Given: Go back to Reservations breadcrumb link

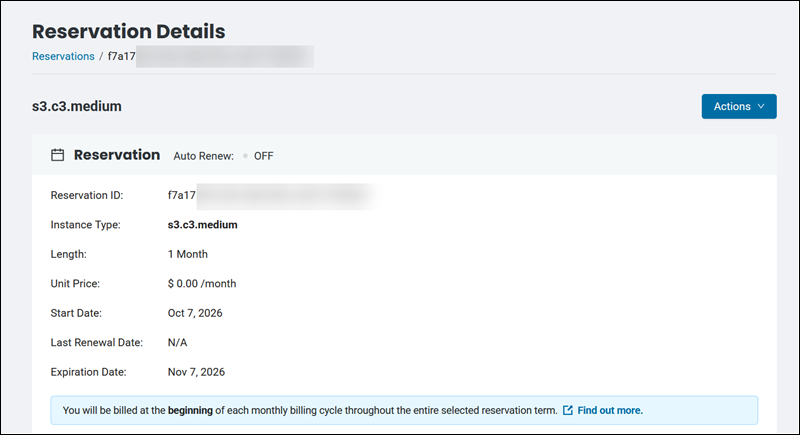Looking at the screenshot, I should click(63, 56).
